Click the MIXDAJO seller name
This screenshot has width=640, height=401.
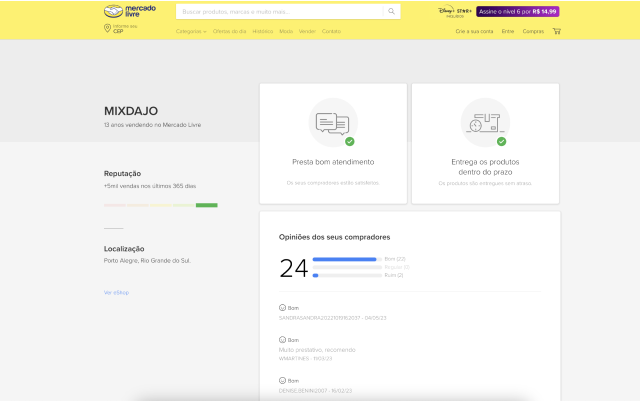point(131,111)
